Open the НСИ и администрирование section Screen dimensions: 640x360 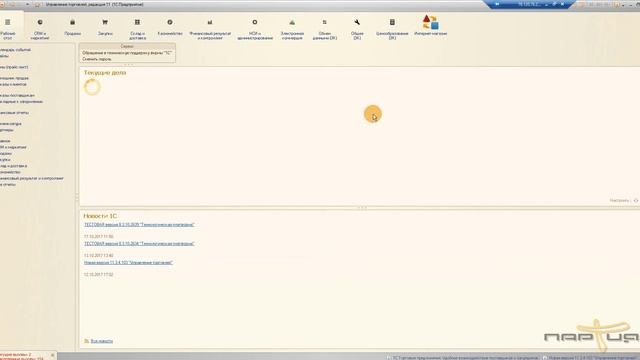coord(255,29)
